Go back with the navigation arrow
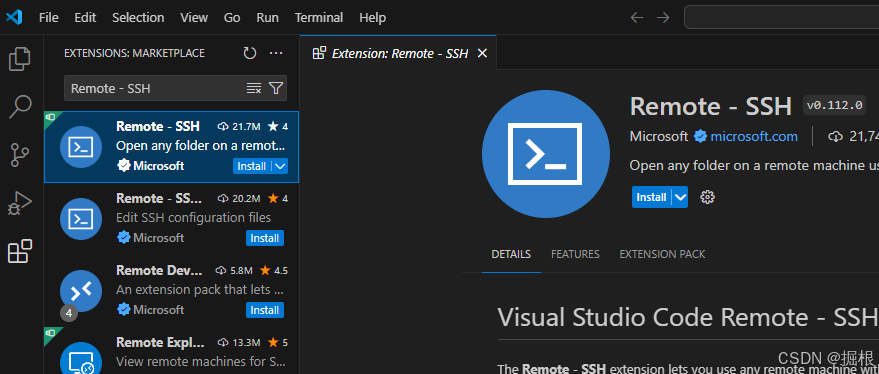 (636, 17)
